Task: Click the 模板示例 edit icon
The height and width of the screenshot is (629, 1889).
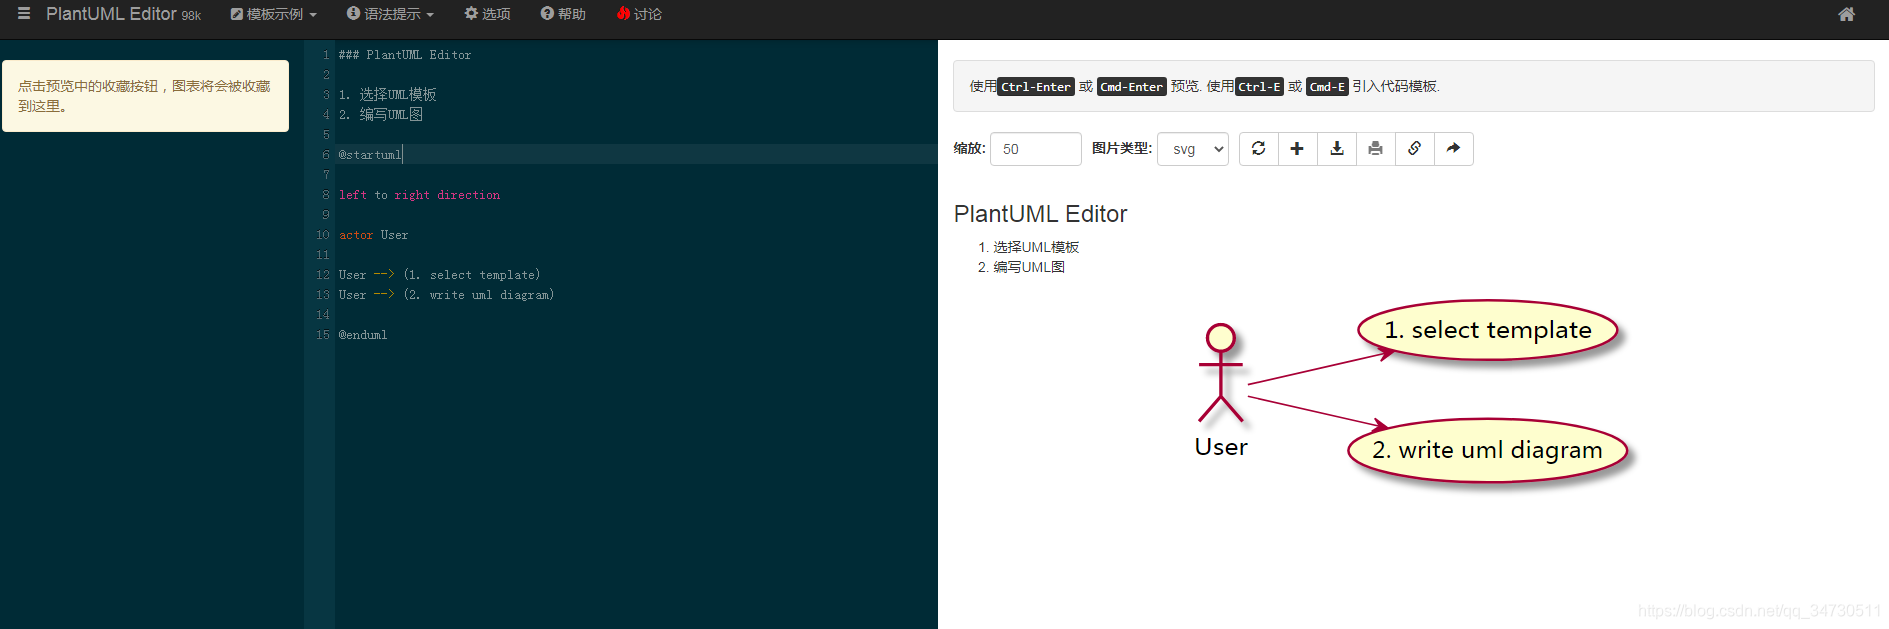Action: [237, 14]
